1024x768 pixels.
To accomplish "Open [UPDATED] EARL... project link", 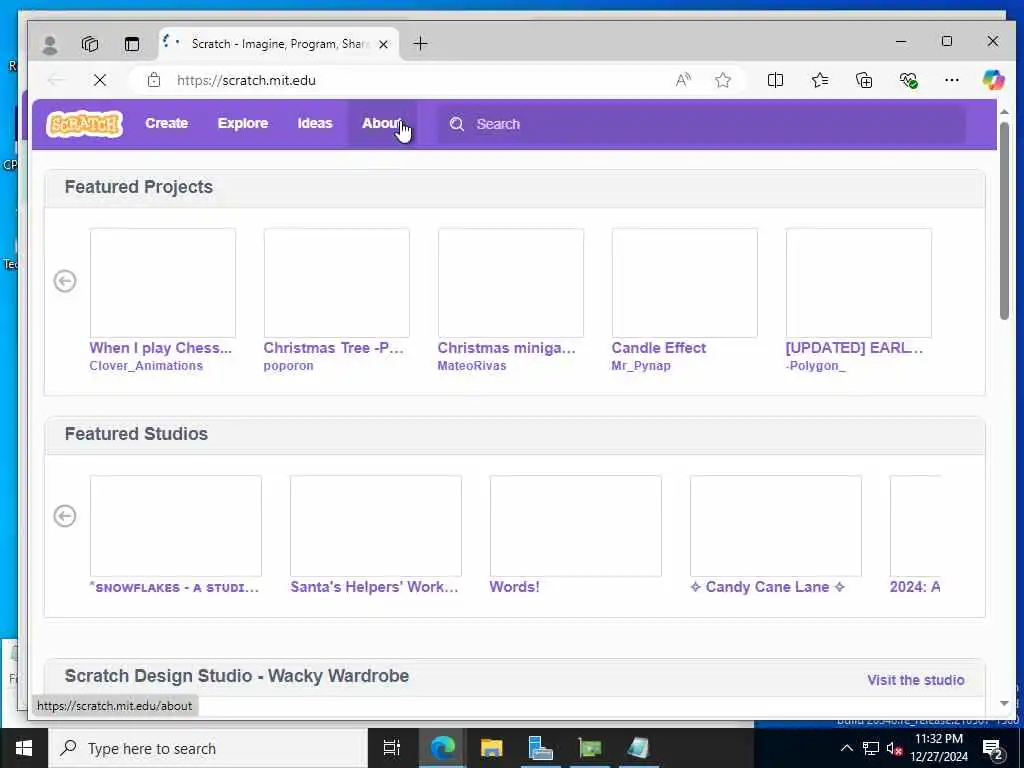I will pos(855,348).
